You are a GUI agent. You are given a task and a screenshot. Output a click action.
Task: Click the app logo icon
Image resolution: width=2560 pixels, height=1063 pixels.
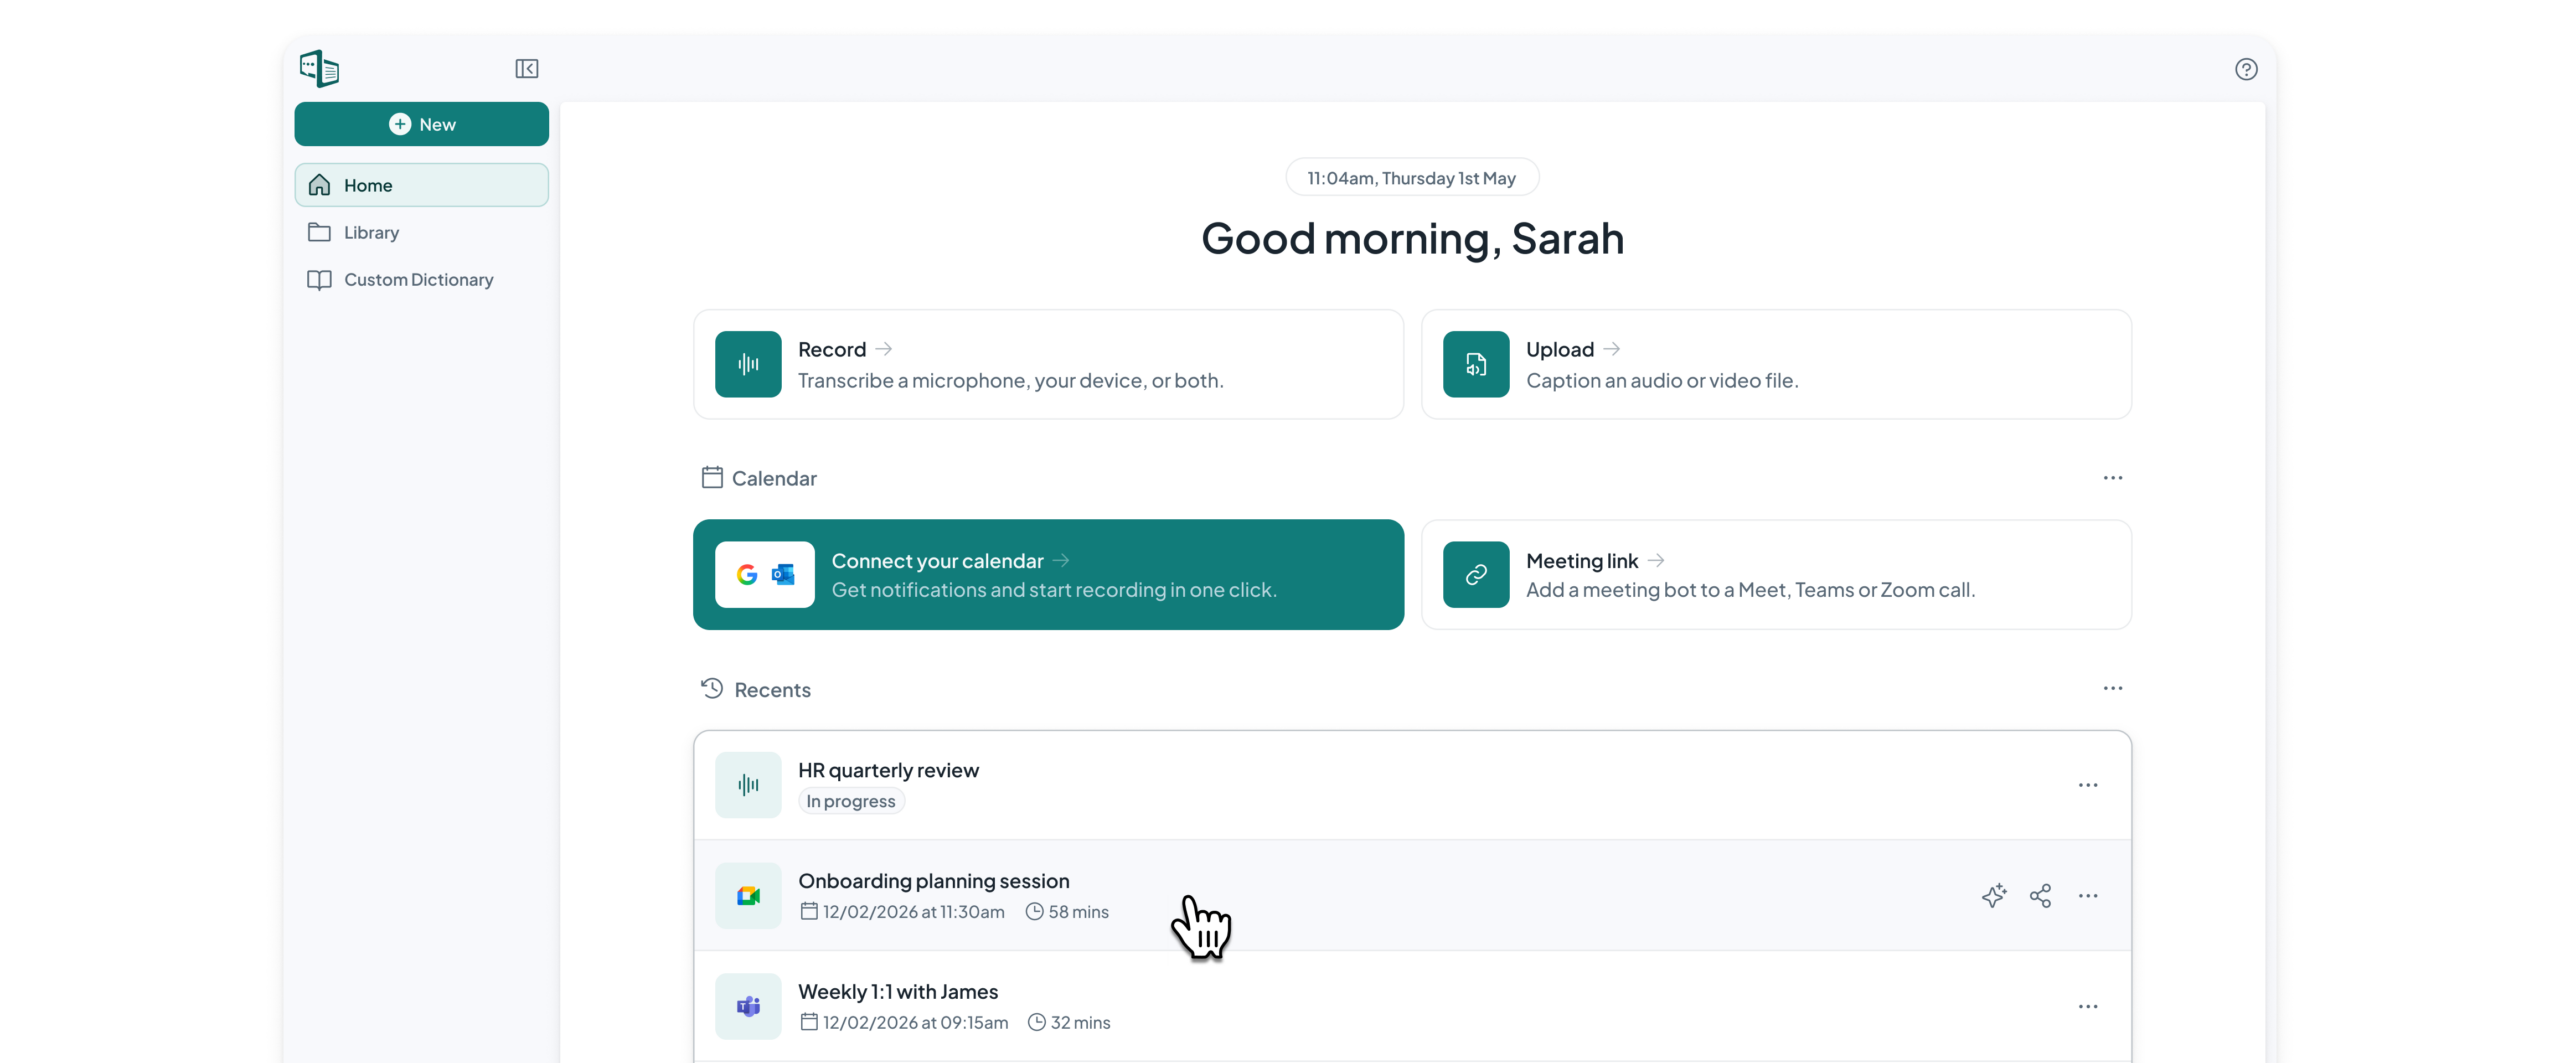[320, 69]
